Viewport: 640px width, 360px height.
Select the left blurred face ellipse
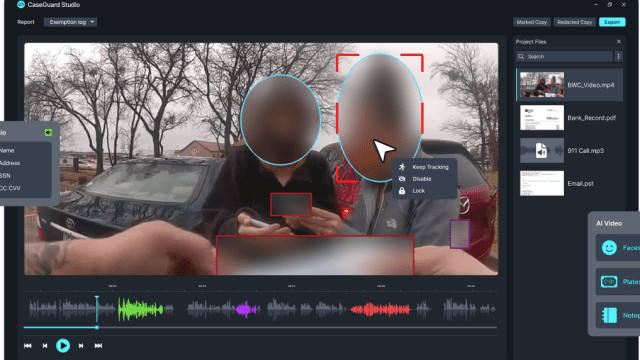(280, 120)
